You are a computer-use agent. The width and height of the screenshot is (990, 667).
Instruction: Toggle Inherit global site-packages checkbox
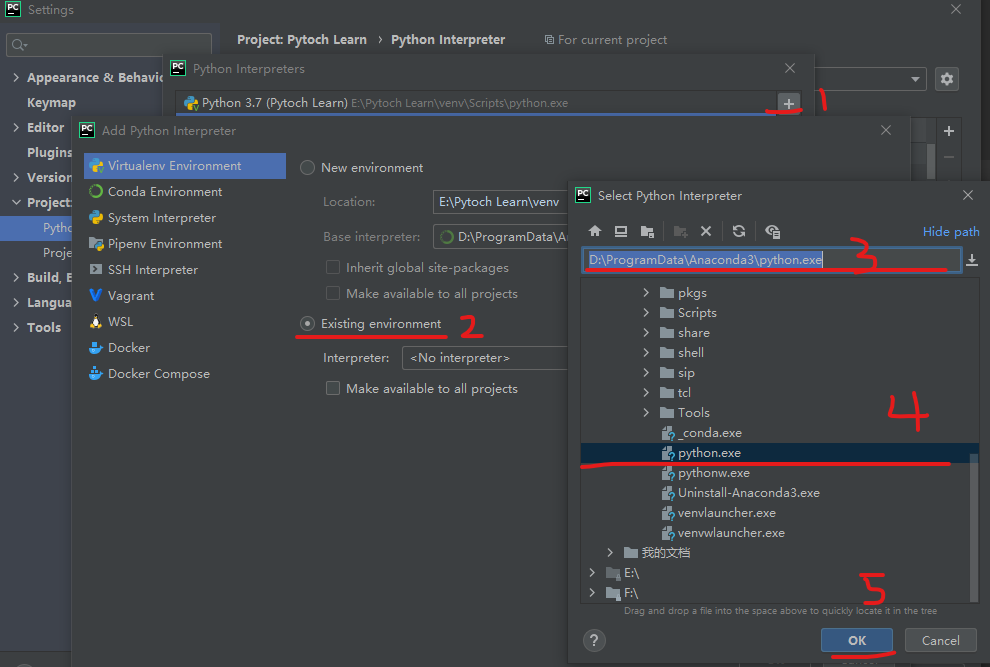333,267
